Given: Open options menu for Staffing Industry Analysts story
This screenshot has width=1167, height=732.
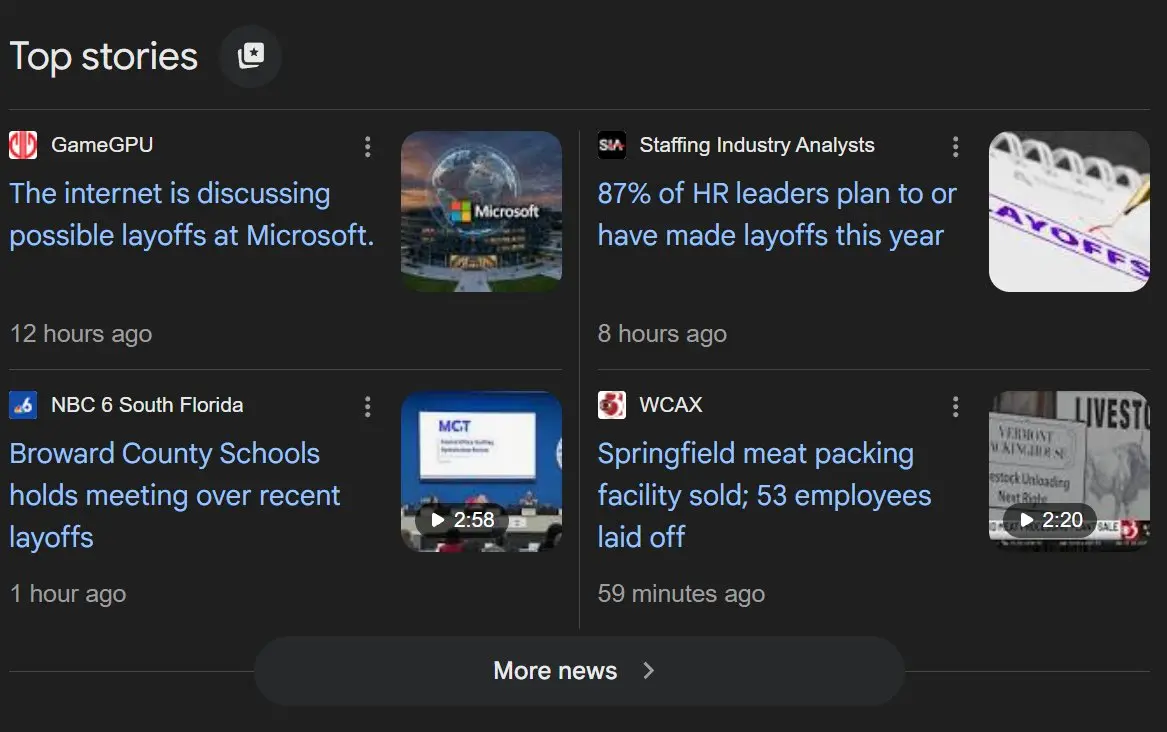Looking at the screenshot, I should (x=956, y=147).
